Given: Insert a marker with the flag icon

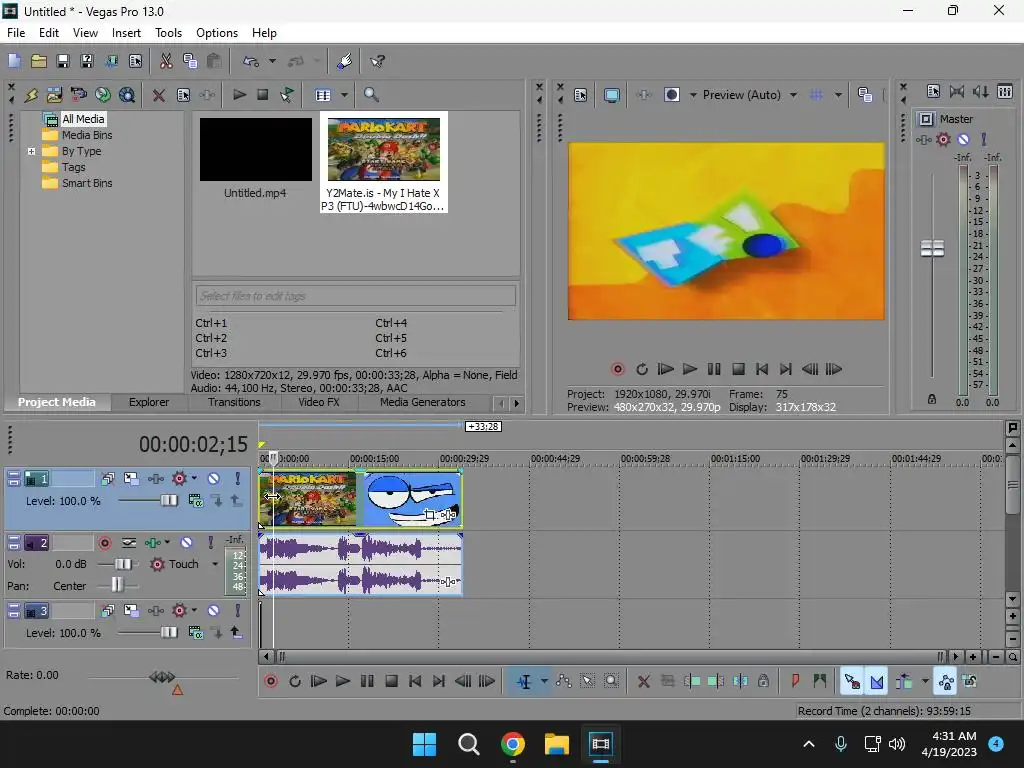Looking at the screenshot, I should point(795,682).
